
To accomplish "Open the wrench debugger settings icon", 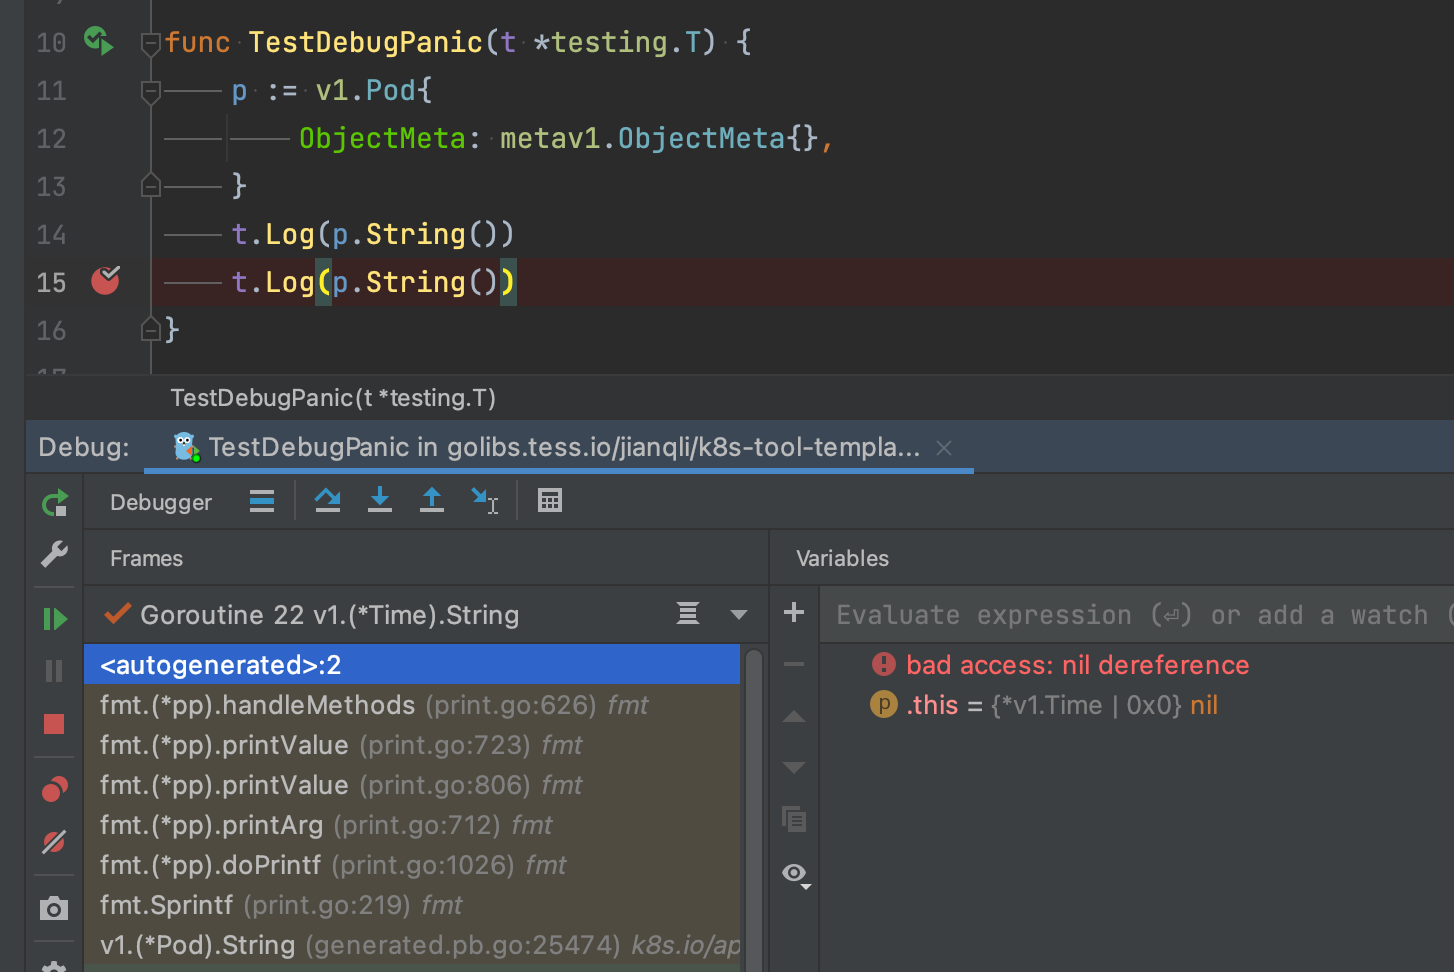I will point(55,554).
